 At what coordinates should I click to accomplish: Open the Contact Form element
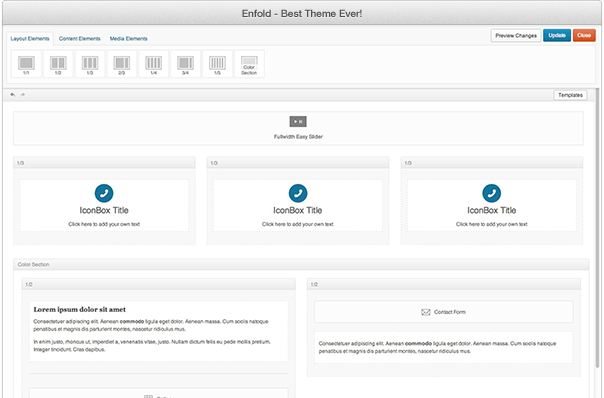pos(443,312)
